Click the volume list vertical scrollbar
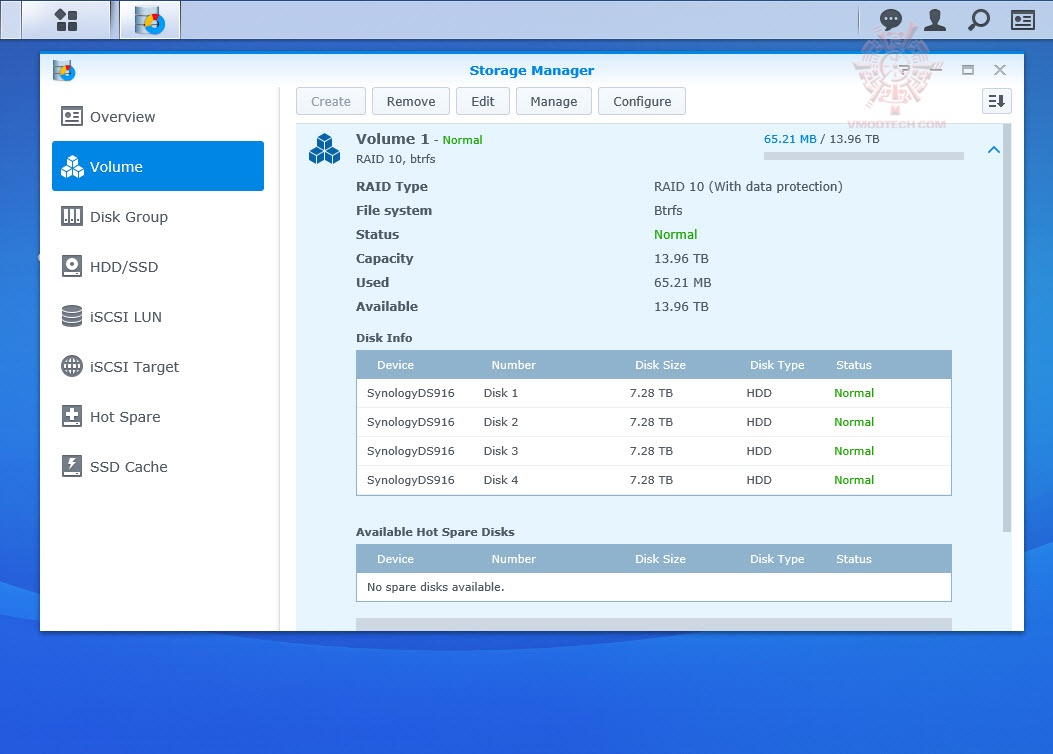 coord(1007,328)
